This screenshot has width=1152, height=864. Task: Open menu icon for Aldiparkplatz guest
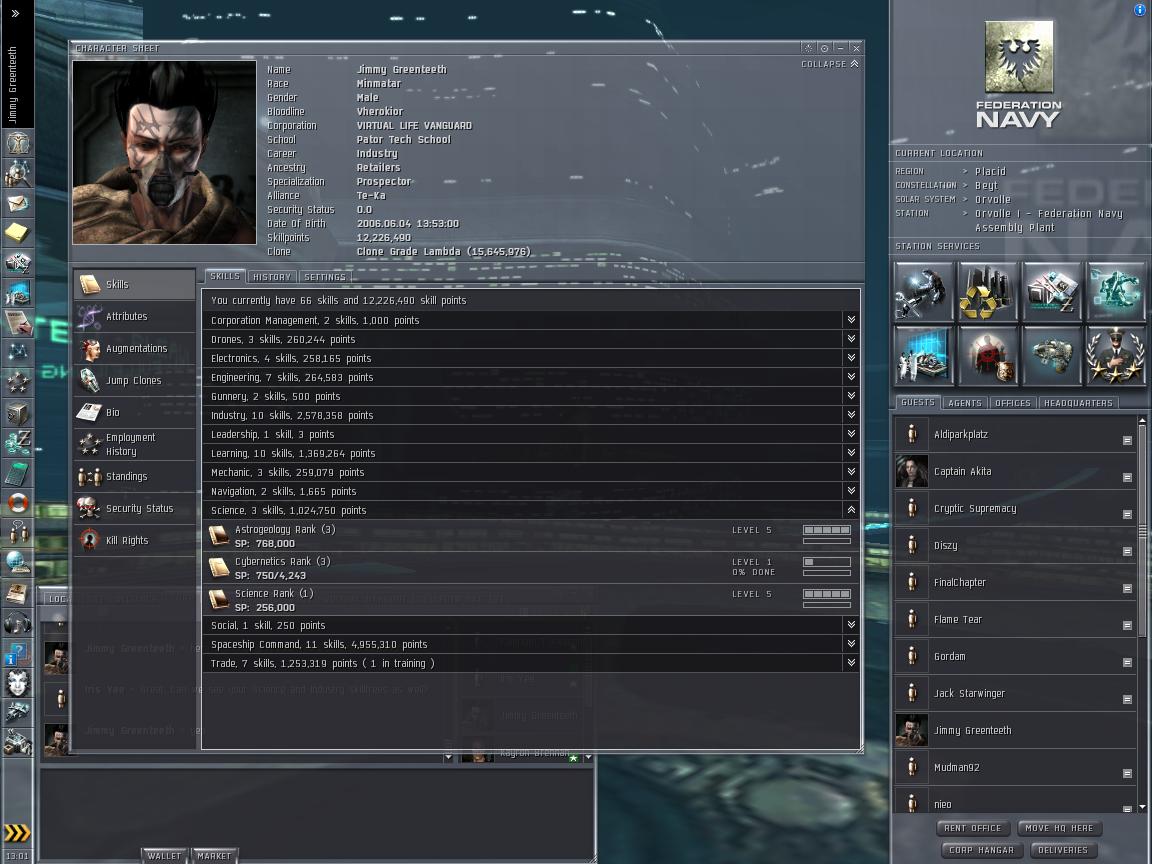tap(1126, 440)
